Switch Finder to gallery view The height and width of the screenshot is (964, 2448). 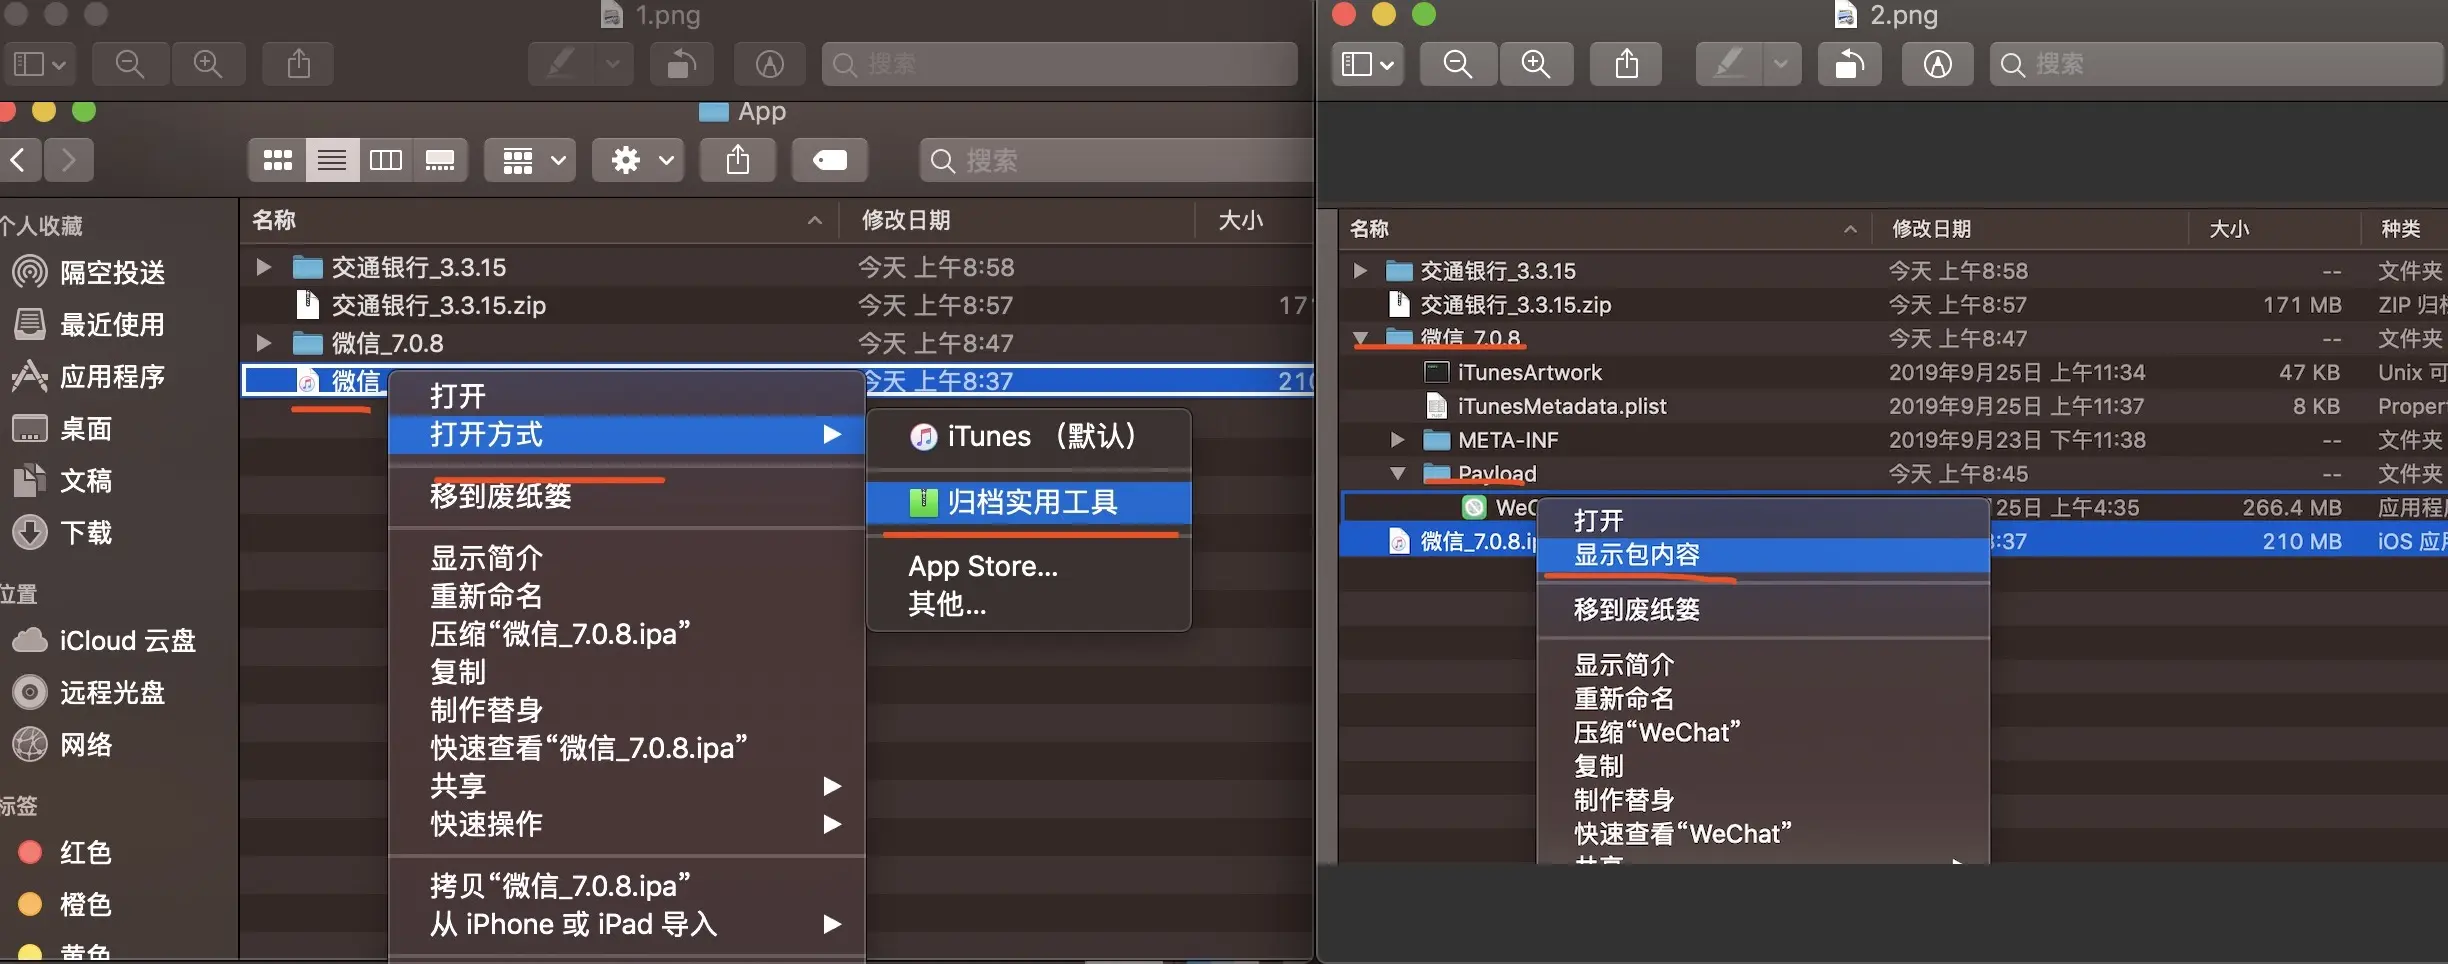click(x=440, y=160)
